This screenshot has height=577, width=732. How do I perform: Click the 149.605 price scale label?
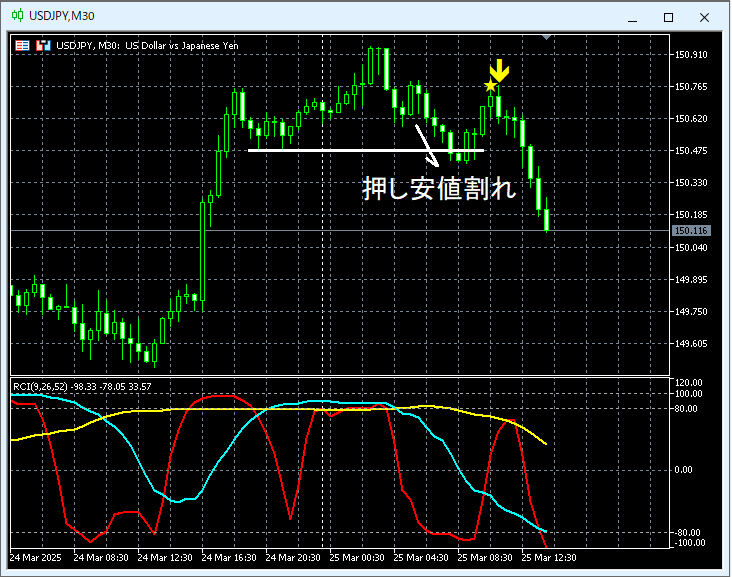coord(691,344)
